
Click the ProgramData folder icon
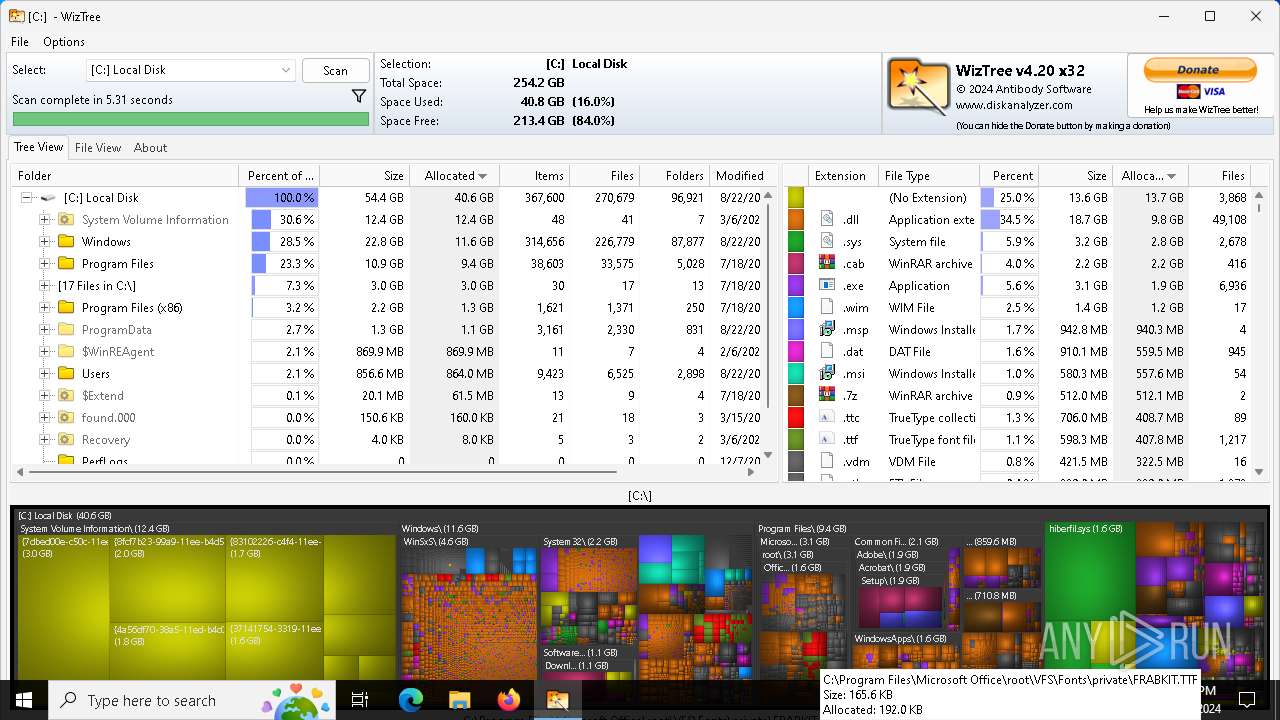(66, 329)
